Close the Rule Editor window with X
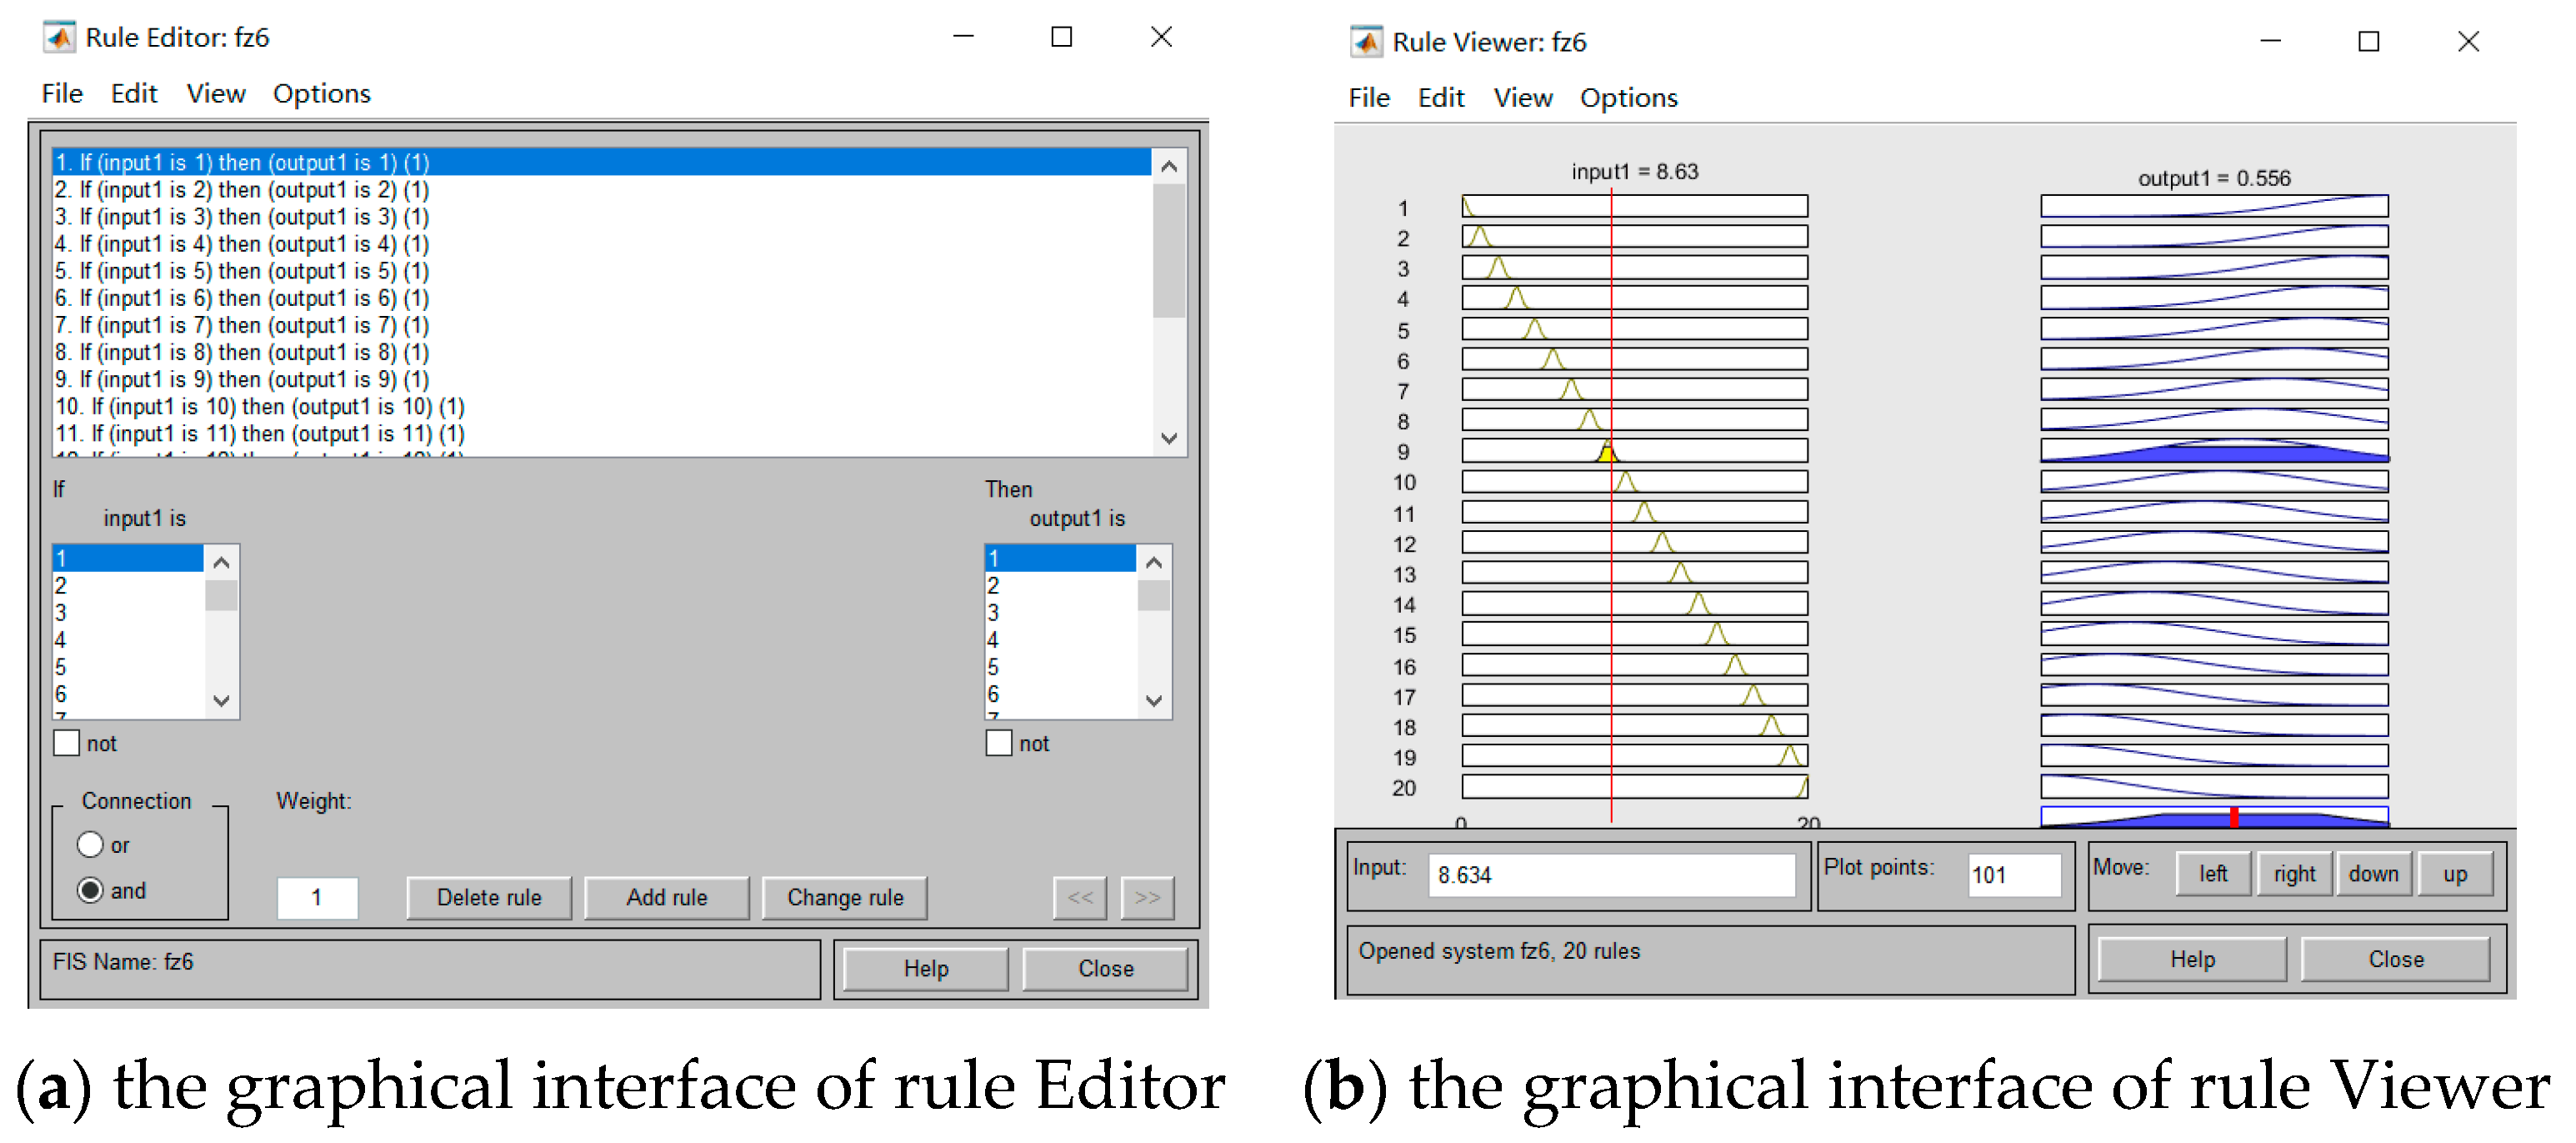This screenshot has width=2576, height=1143. (1160, 38)
